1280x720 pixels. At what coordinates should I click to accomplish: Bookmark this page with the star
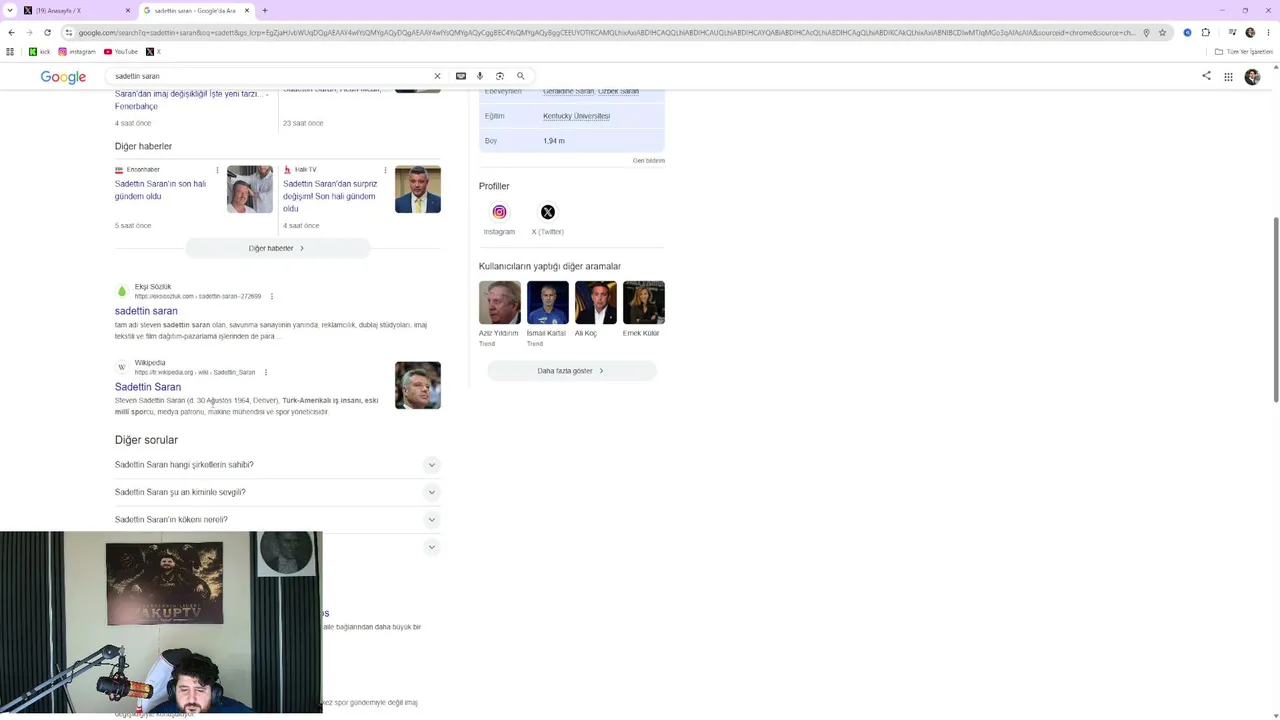pos(1162,32)
